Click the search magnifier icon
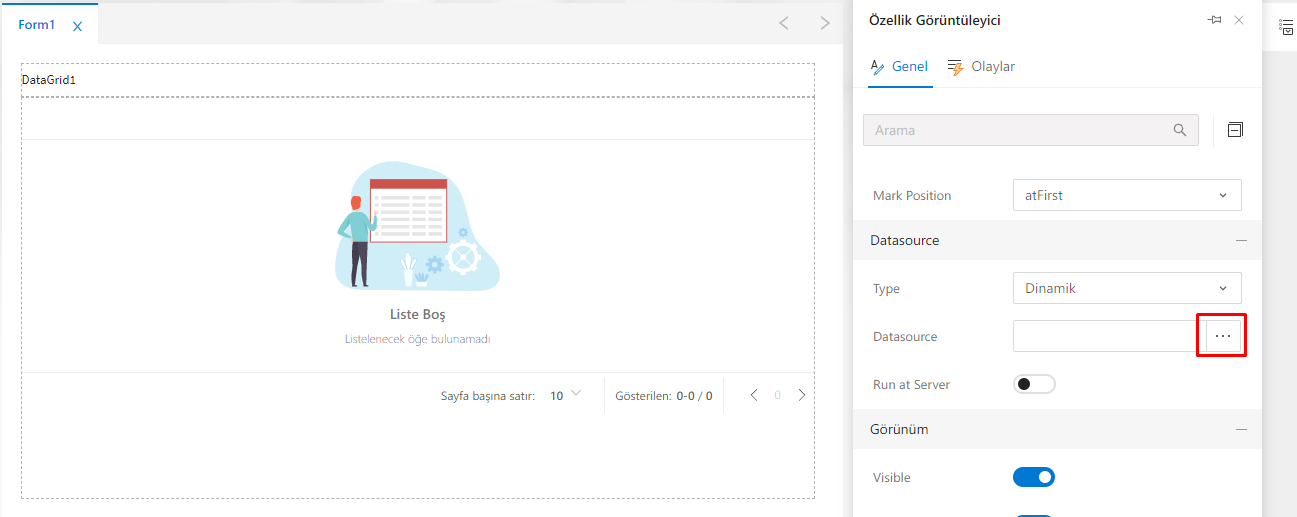Image resolution: width=1297 pixels, height=517 pixels. click(x=1180, y=130)
